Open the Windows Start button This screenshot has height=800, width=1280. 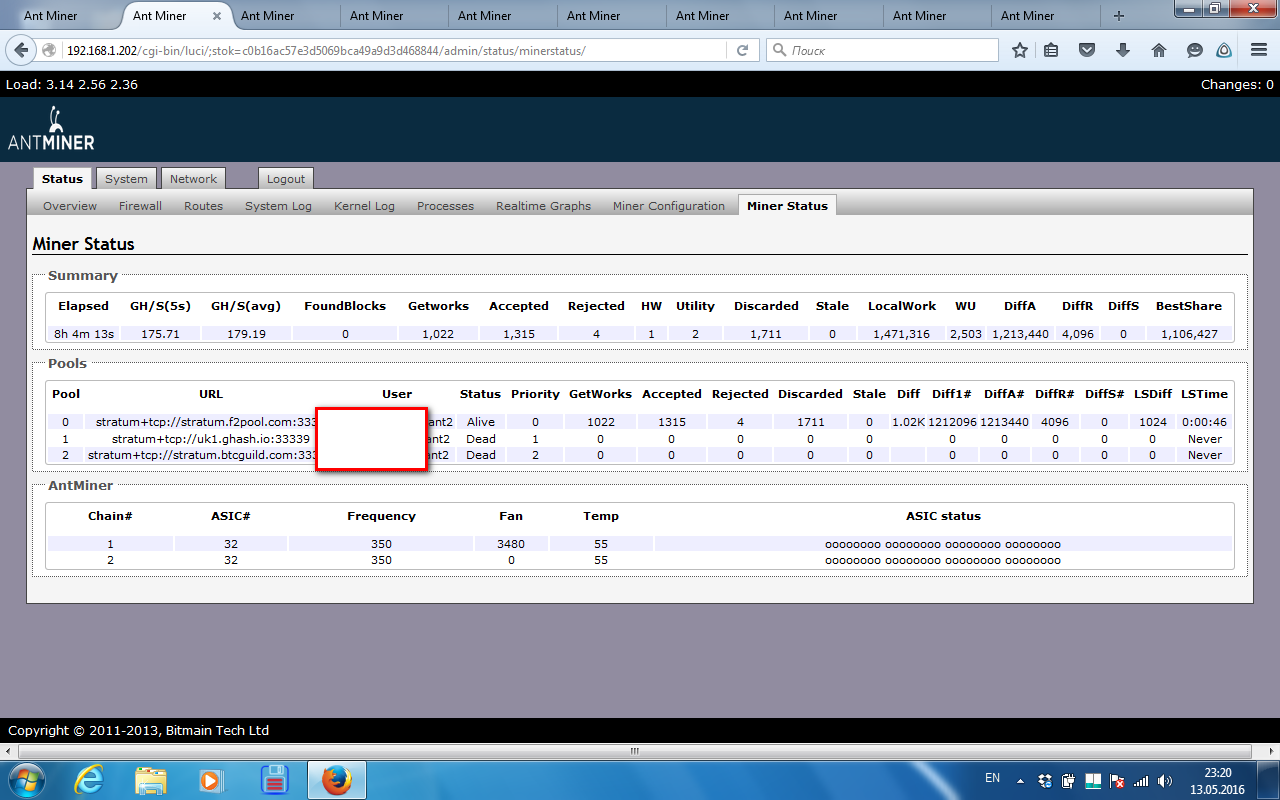(26, 780)
